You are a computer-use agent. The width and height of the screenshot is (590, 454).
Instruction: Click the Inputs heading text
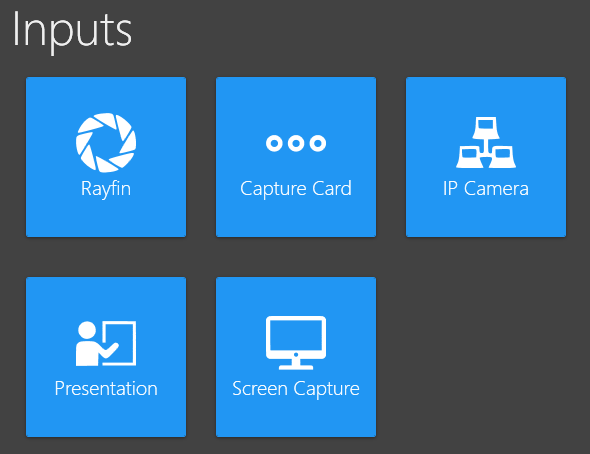[x=72, y=30]
